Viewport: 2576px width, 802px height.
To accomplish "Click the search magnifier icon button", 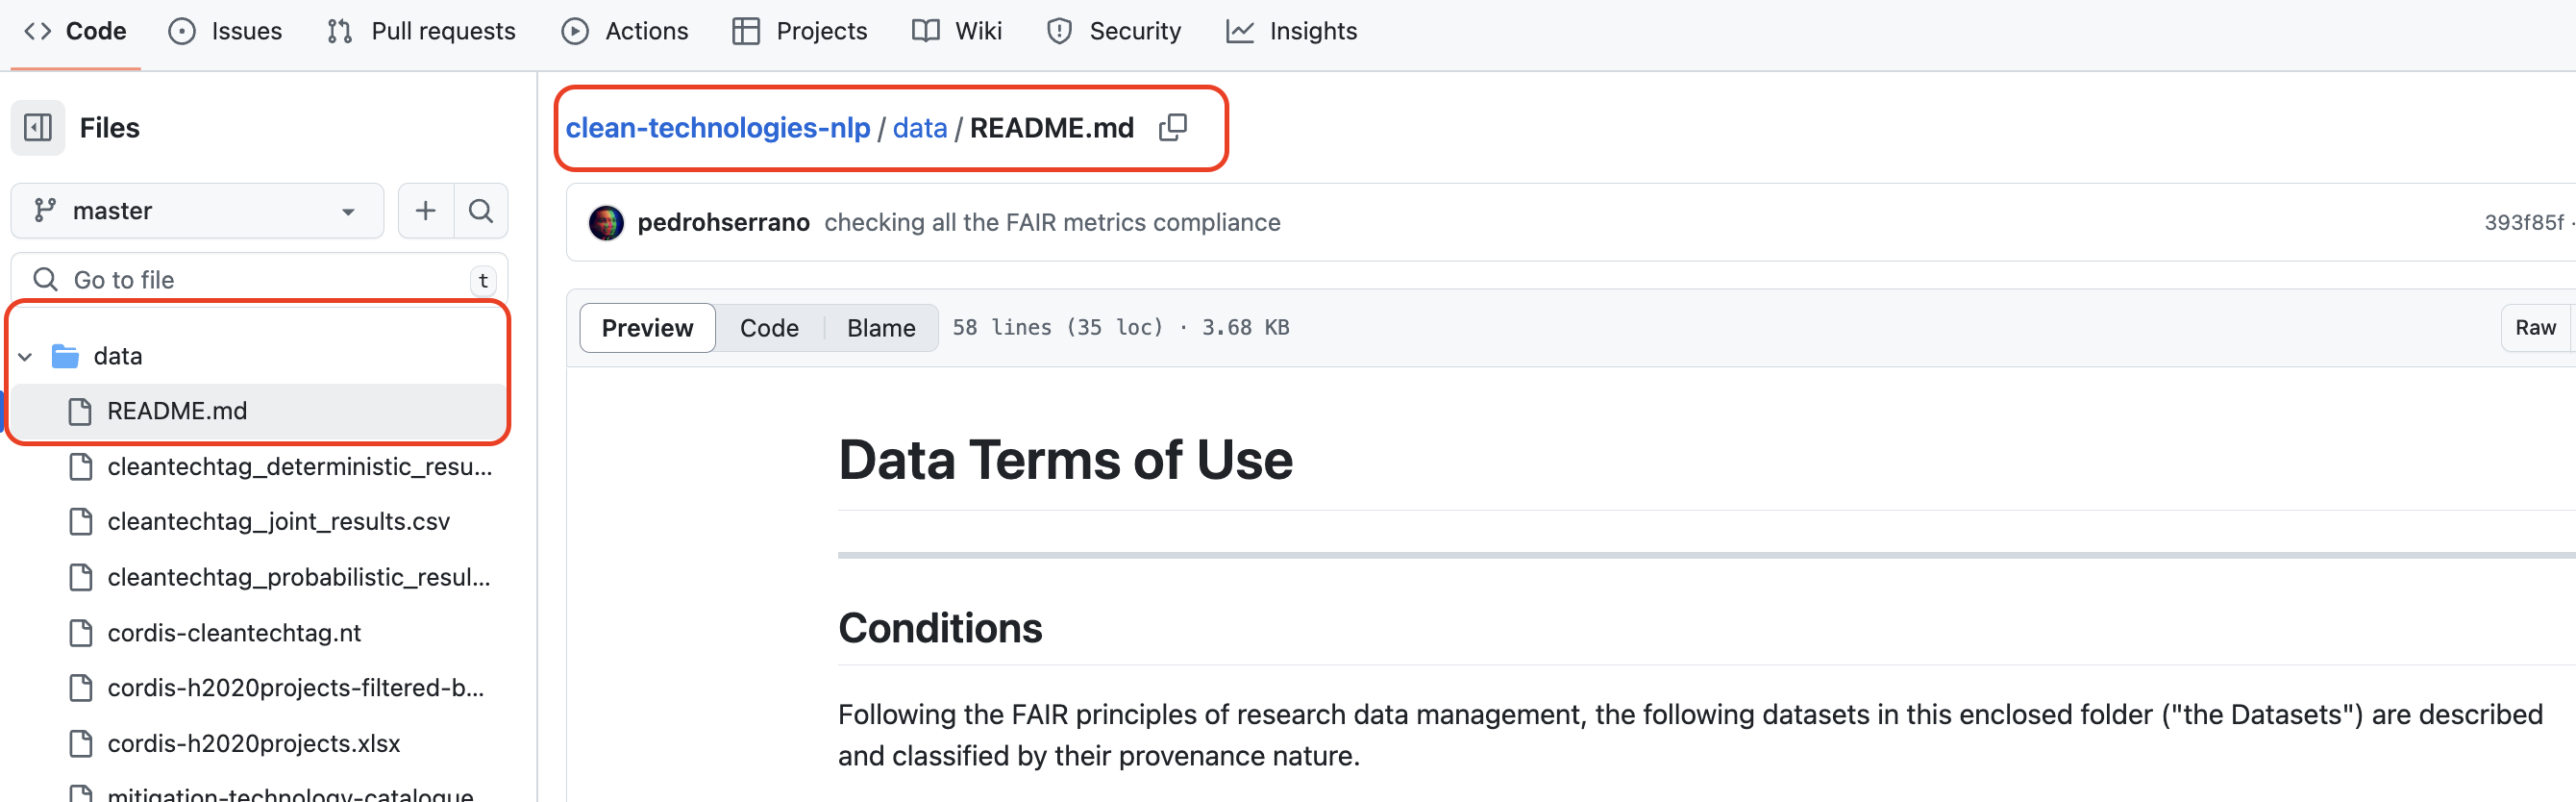I will pyautogui.click(x=481, y=211).
